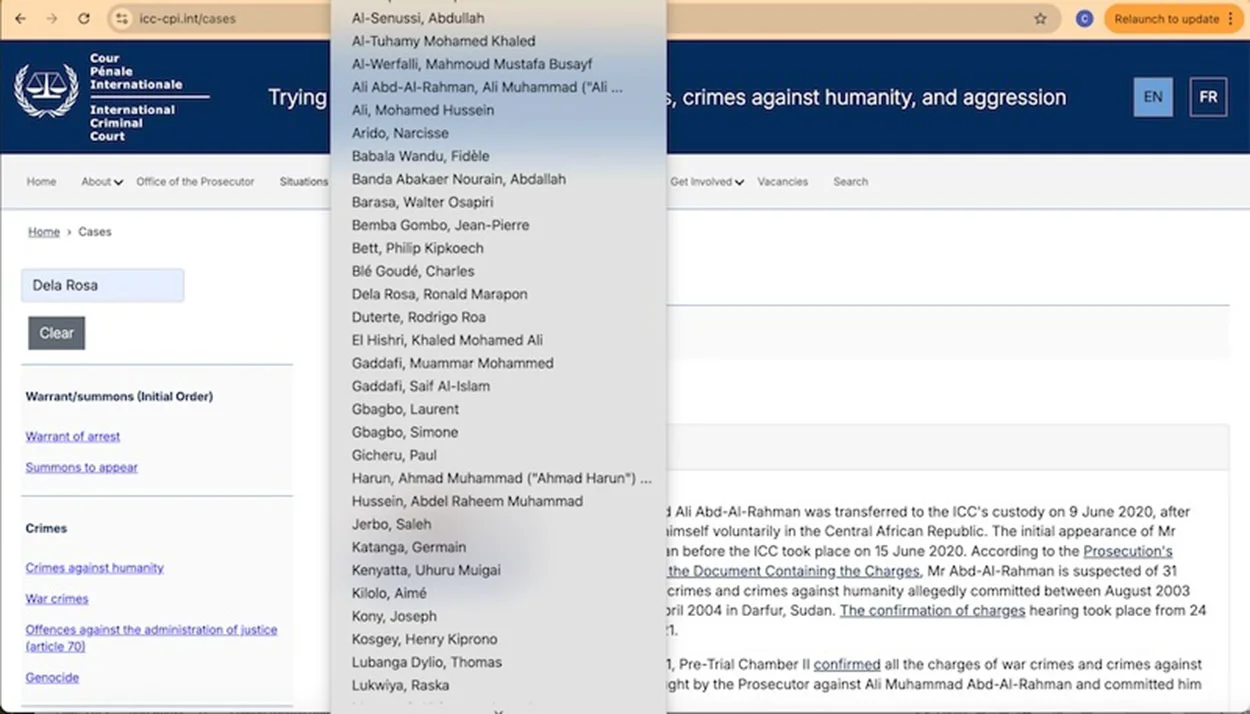The width and height of the screenshot is (1250, 714).
Task: Select Babala Wandu, Fidèle option
Action: click(498, 156)
